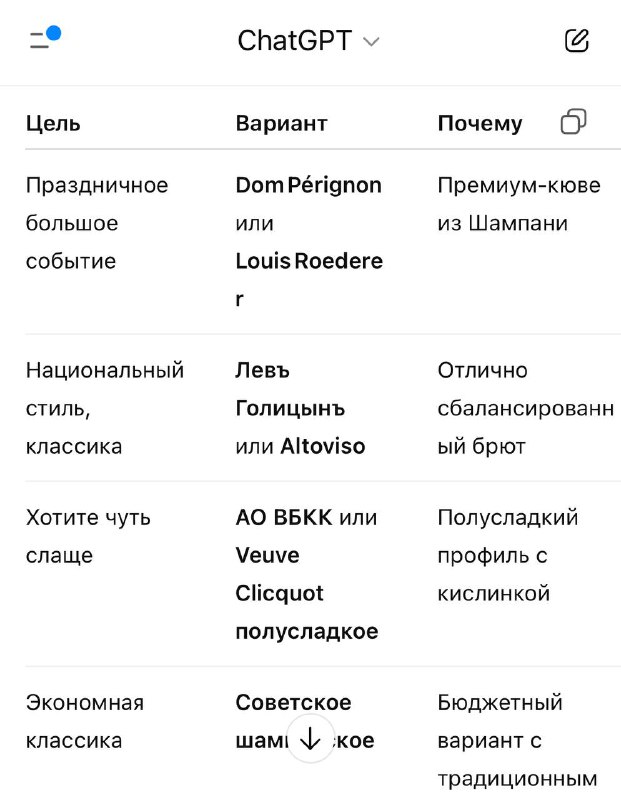This screenshot has width=621, height=800.
Task: Start a new chat with compose icon
Action: 577,41
